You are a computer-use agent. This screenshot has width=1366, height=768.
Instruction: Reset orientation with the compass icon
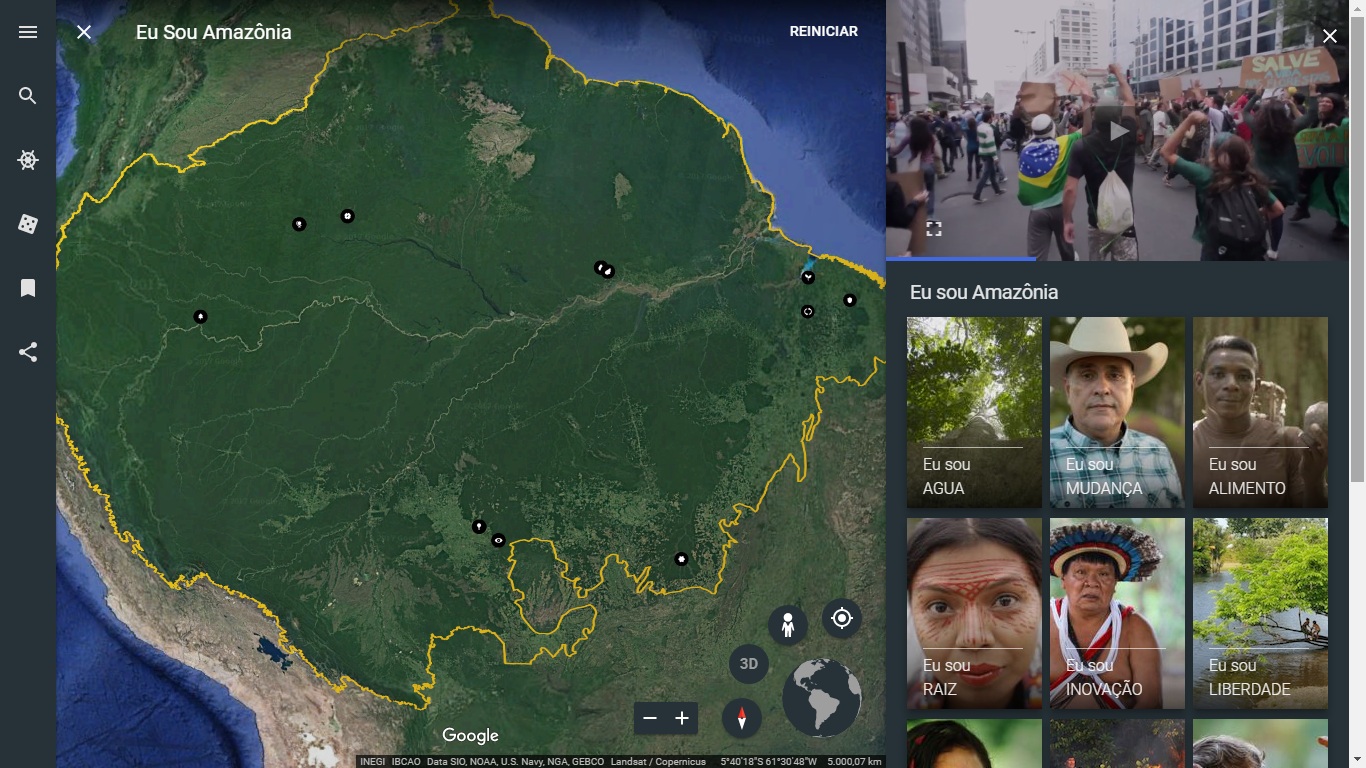pos(741,718)
